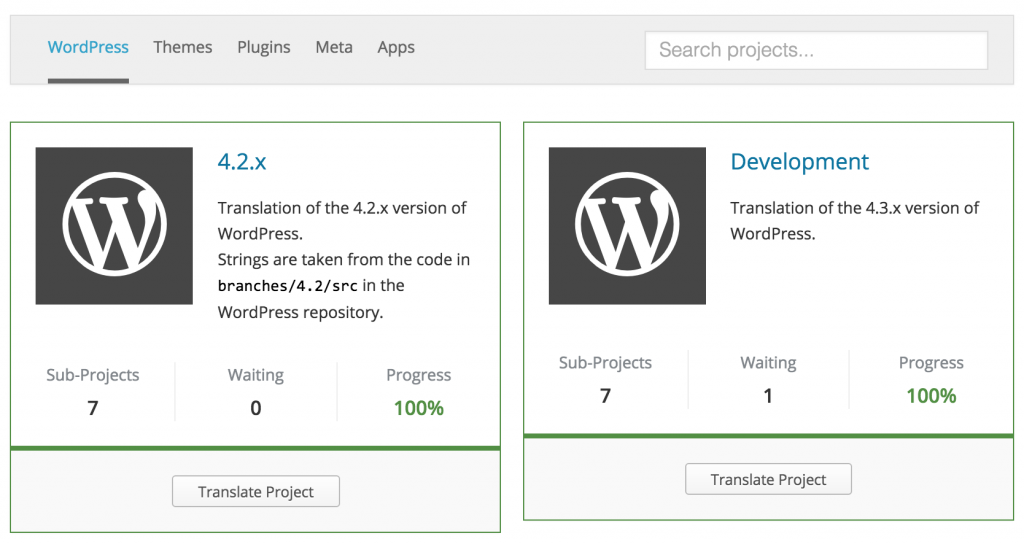
Task: Click the Waiting label on the Development card
Action: point(768,362)
